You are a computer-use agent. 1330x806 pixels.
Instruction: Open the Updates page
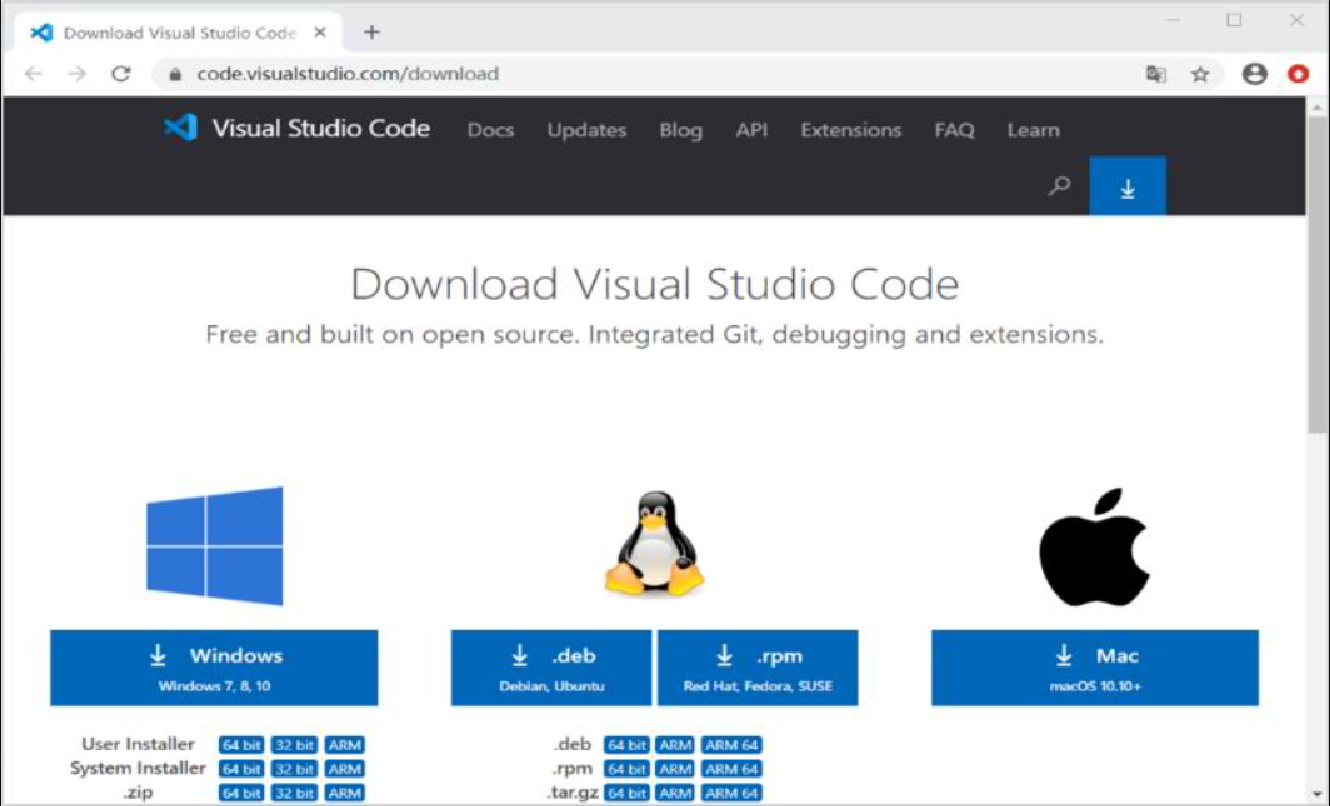[x=586, y=130]
